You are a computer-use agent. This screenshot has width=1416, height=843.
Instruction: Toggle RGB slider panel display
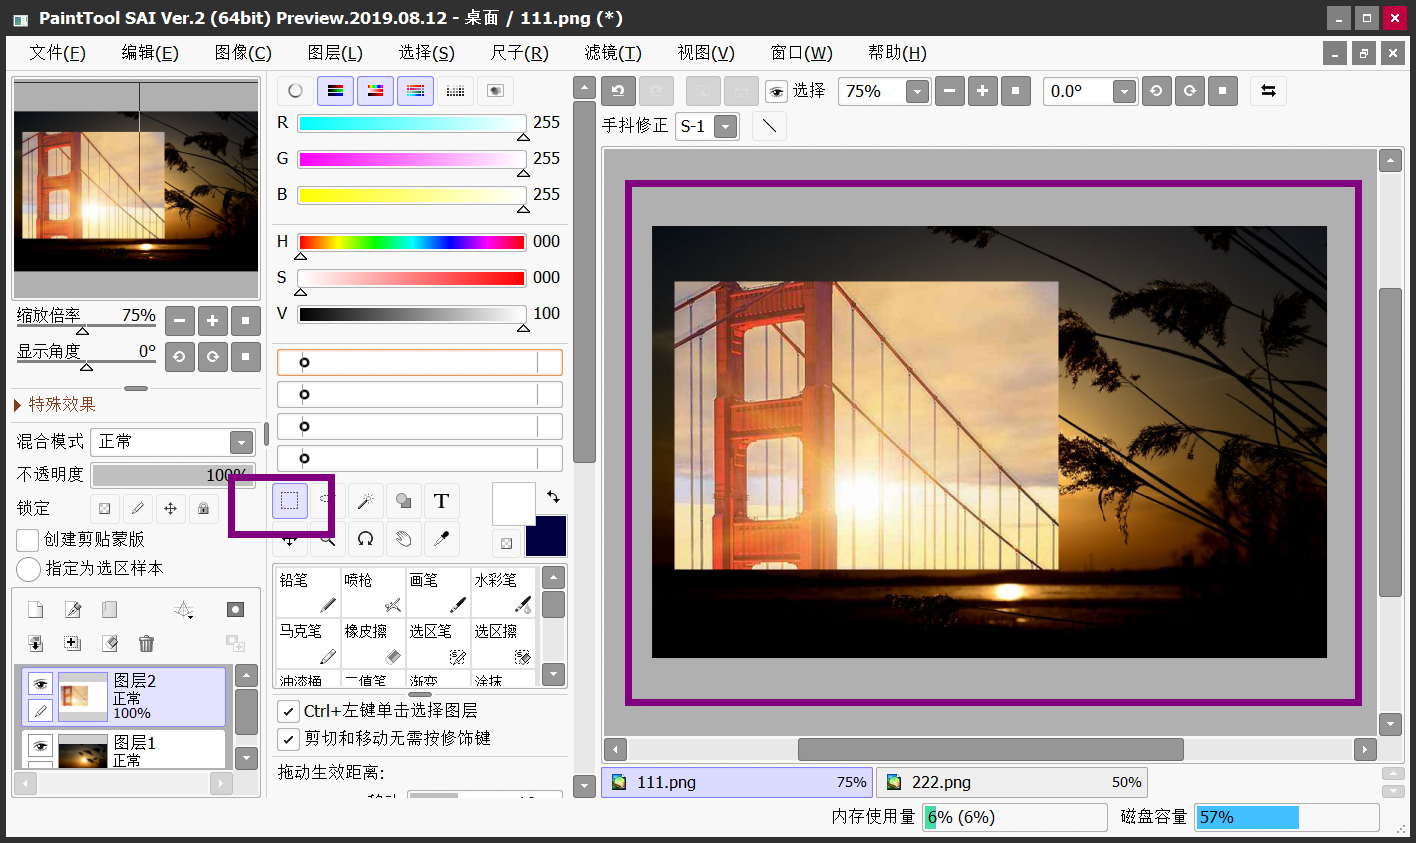(x=335, y=91)
